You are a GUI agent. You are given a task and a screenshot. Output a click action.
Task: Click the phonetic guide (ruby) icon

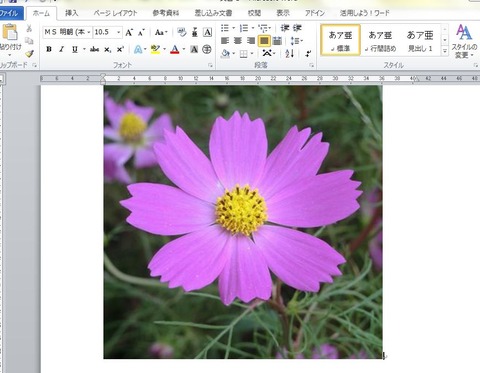[195, 32]
